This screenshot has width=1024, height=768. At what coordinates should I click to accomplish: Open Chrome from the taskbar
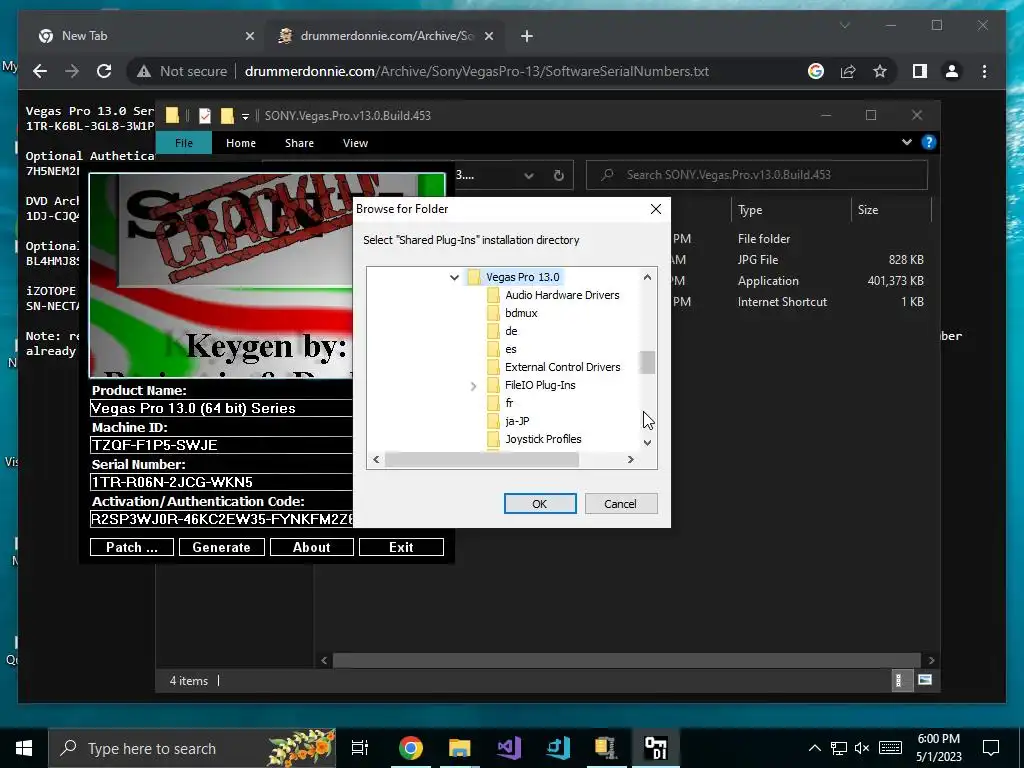pos(411,748)
